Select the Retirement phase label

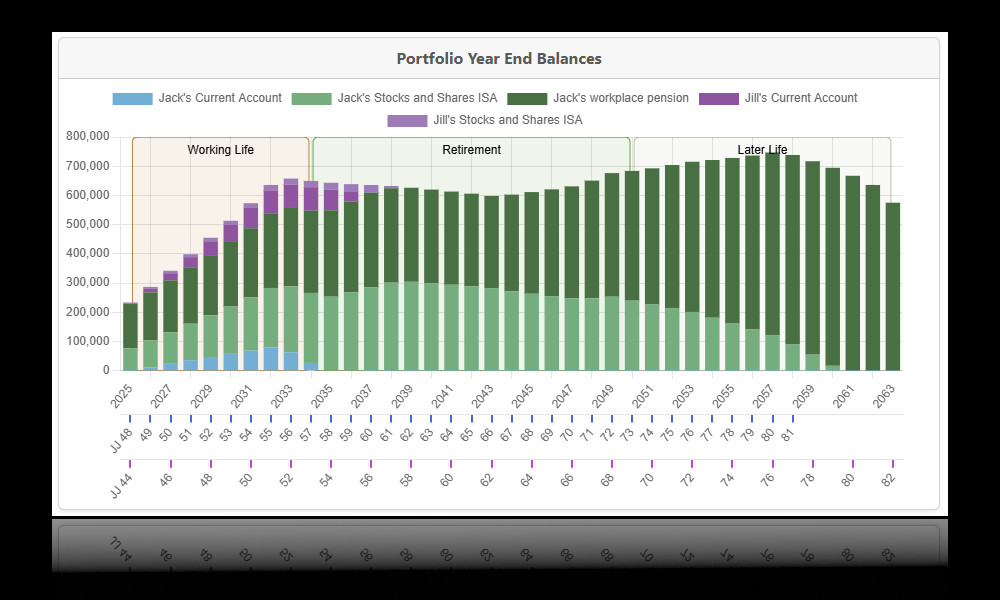471,150
